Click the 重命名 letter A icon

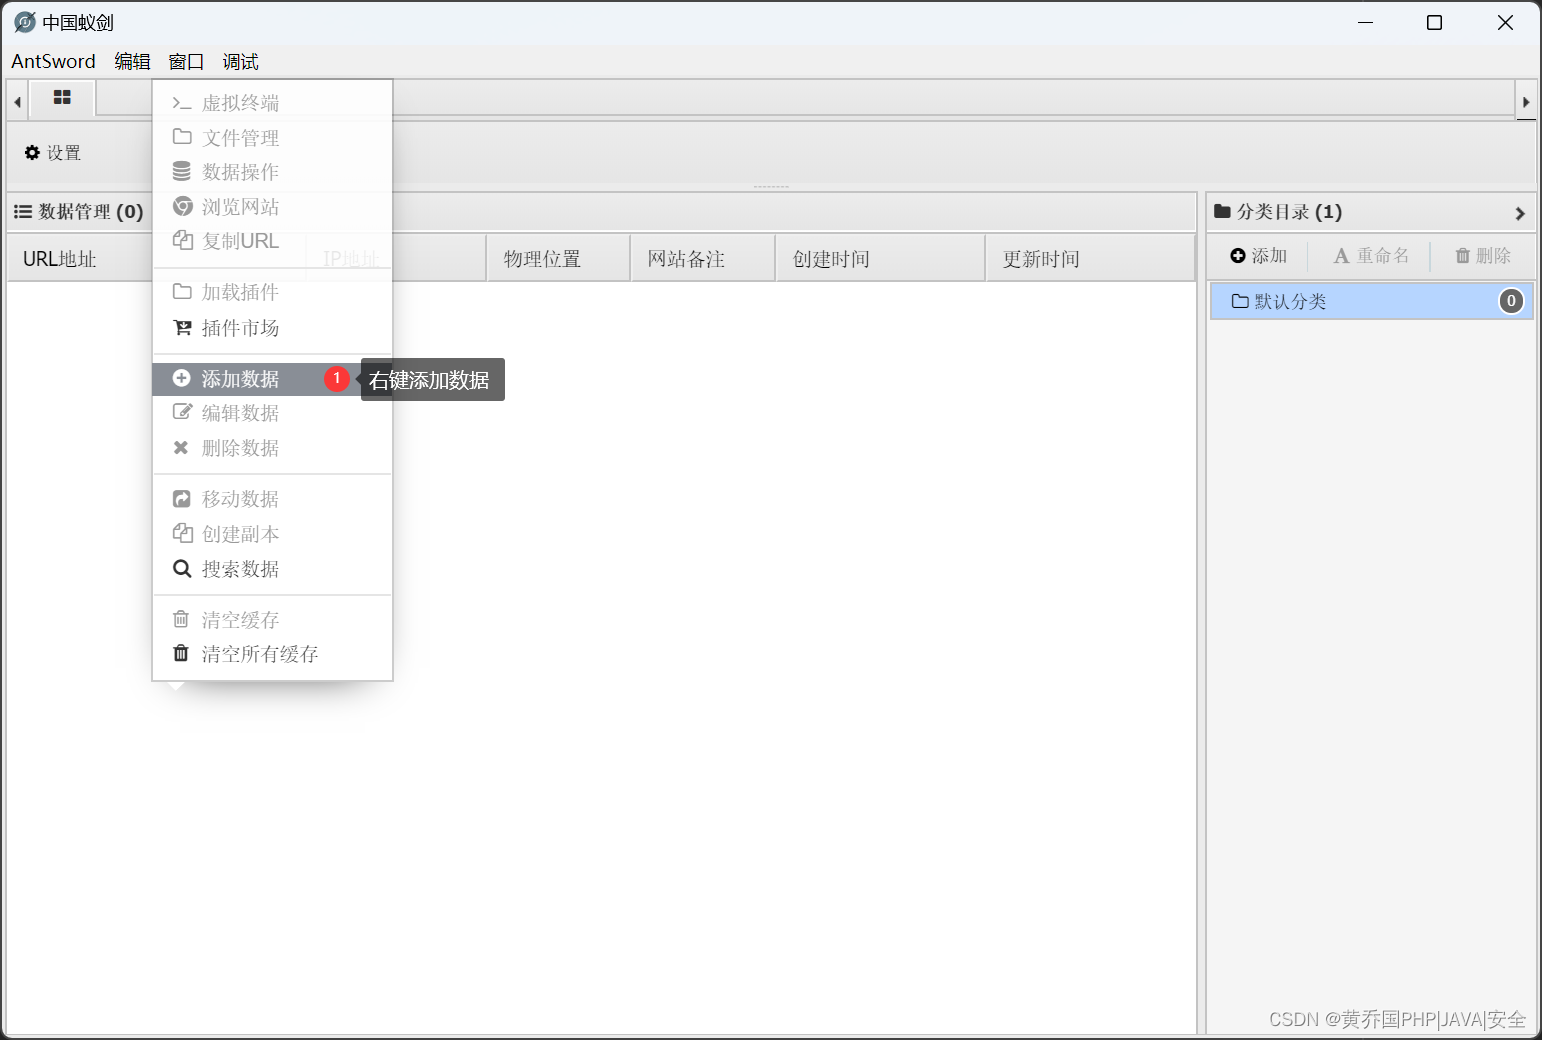pos(1342,256)
